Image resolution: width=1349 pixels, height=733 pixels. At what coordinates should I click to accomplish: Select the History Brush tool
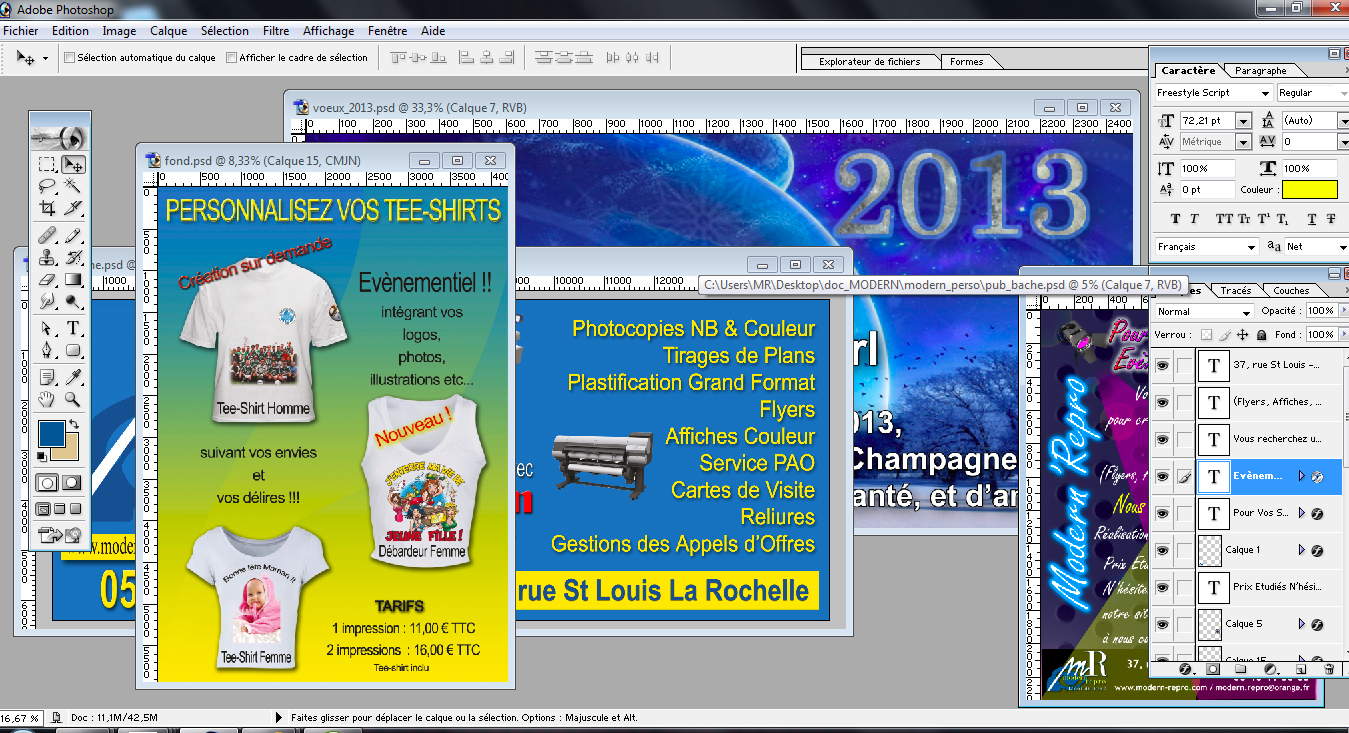[73, 258]
